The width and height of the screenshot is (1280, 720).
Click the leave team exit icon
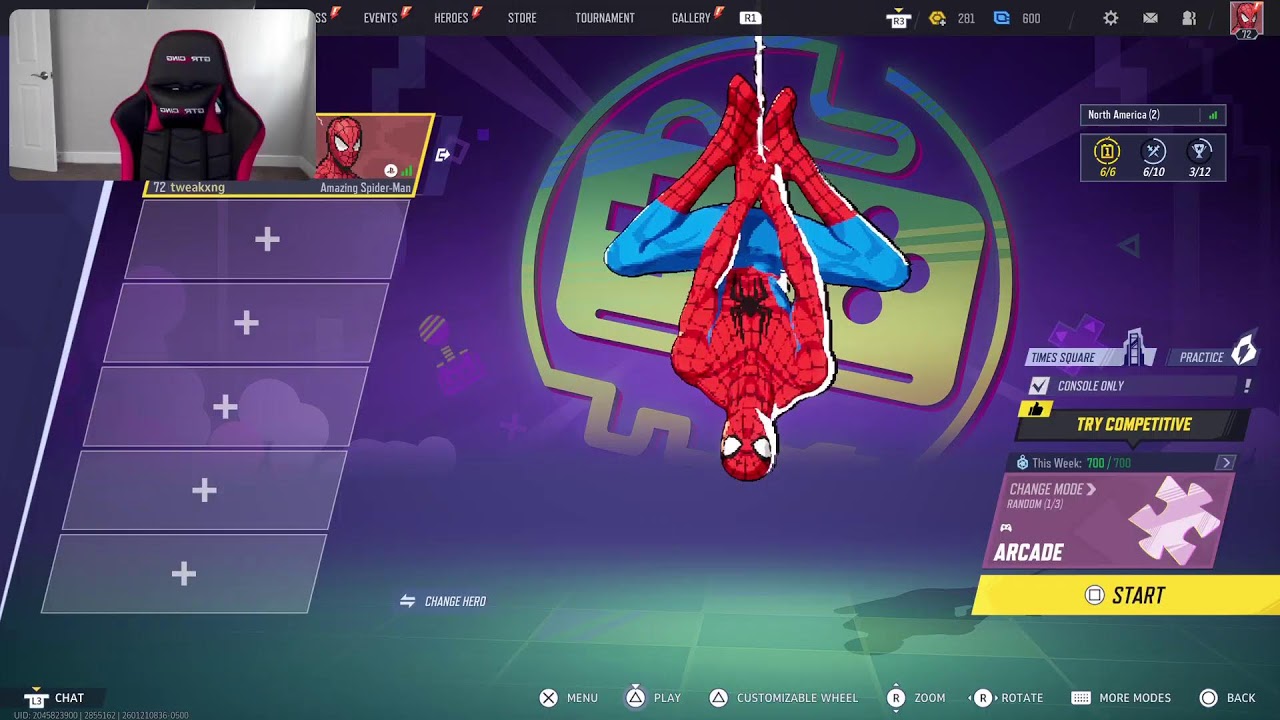[x=443, y=155]
